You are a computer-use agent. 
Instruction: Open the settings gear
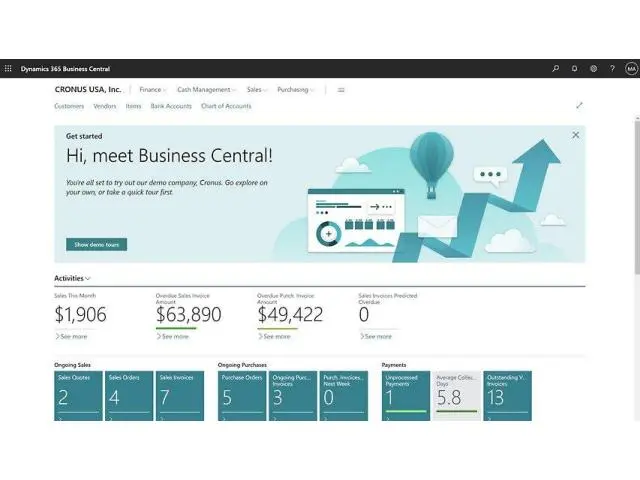click(x=593, y=69)
